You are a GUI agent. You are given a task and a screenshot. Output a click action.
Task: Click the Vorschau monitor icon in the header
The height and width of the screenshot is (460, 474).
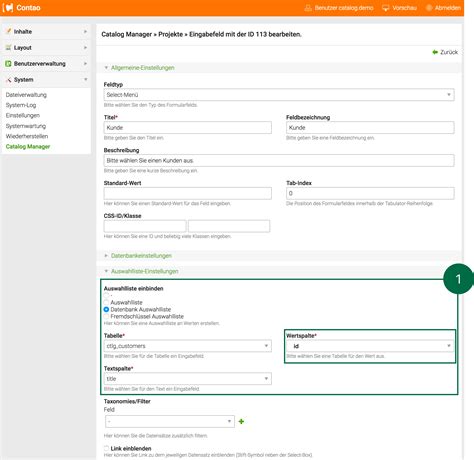point(386,8)
